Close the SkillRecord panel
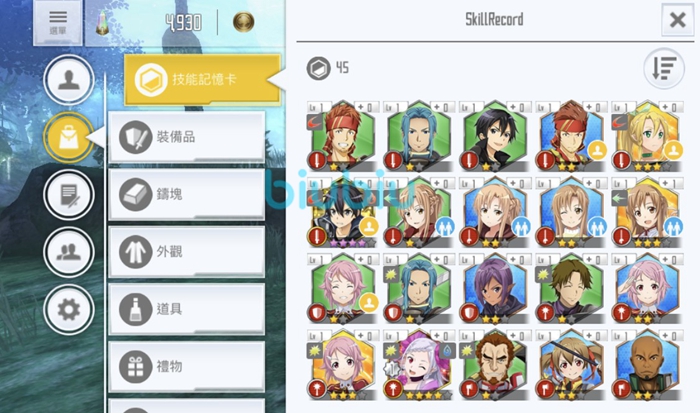700x413 pixels. click(x=678, y=20)
